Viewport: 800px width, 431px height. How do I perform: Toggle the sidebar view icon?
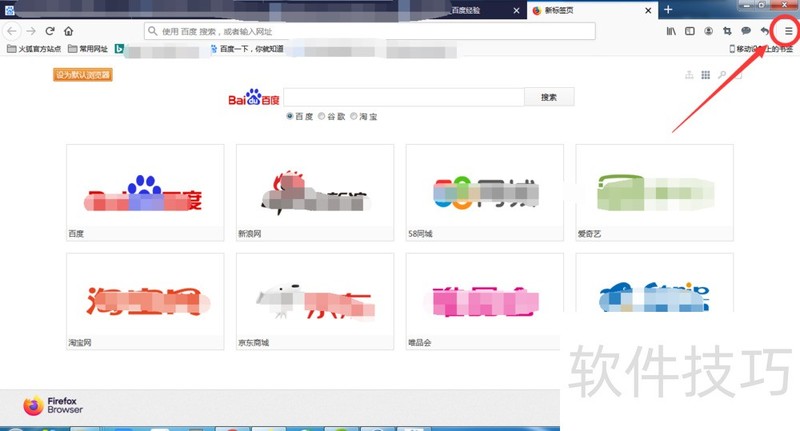click(x=689, y=31)
